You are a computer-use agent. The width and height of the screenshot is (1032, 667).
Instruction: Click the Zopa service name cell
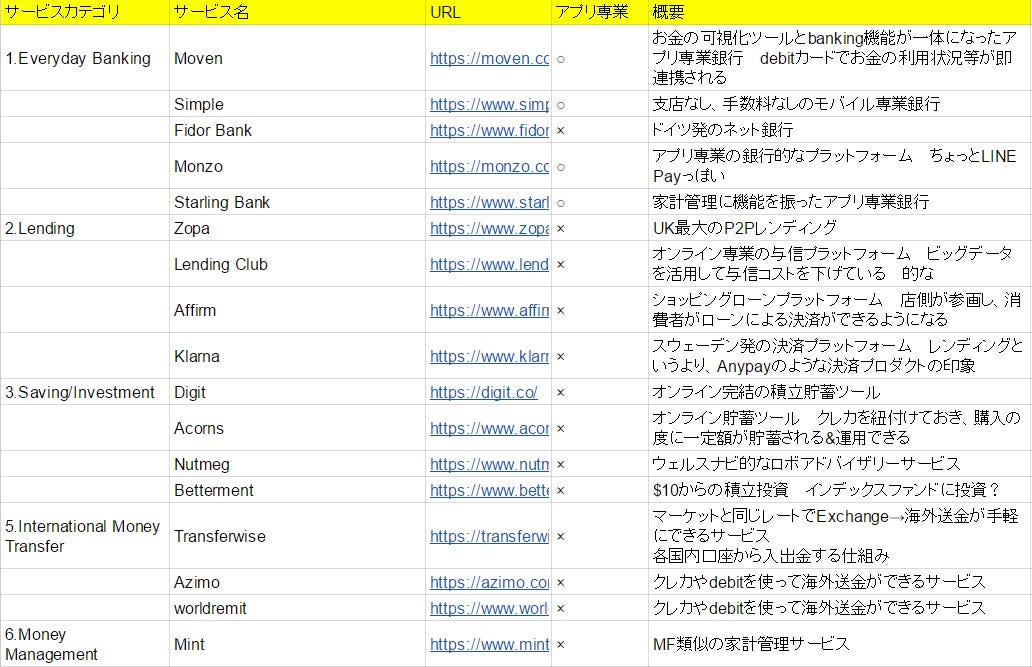(297, 228)
